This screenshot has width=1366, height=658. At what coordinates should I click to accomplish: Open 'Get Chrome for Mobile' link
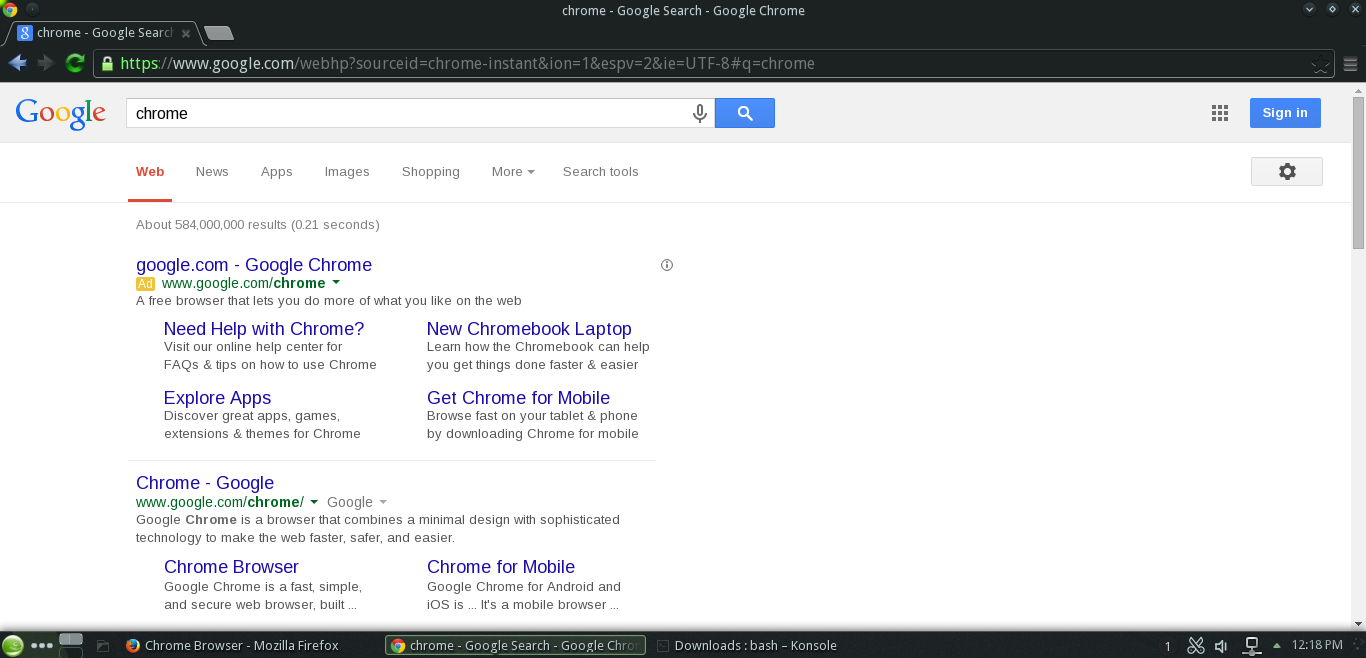point(518,398)
